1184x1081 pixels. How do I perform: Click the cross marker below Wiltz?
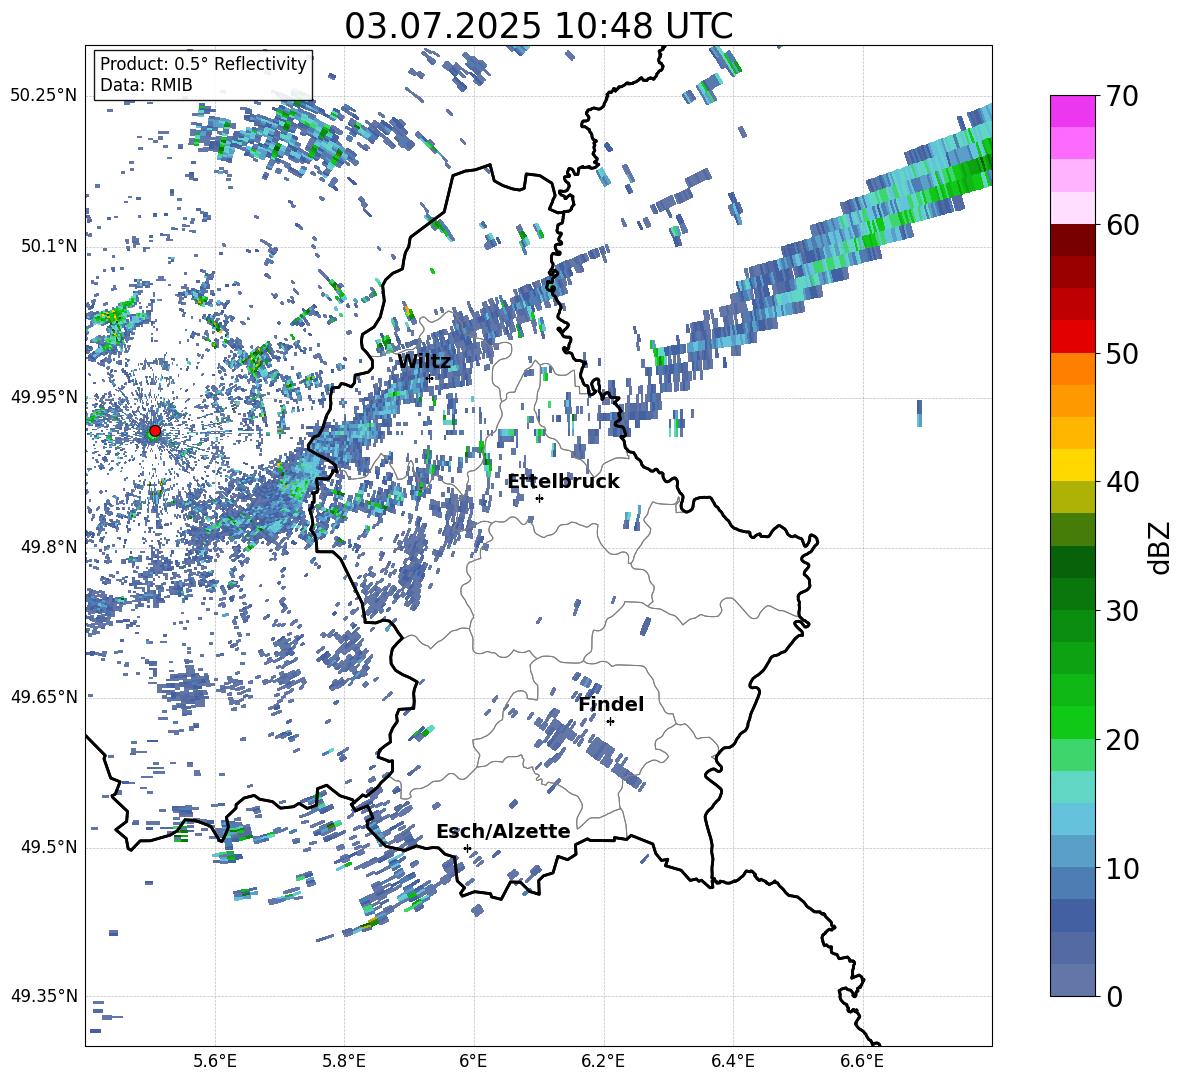click(430, 378)
